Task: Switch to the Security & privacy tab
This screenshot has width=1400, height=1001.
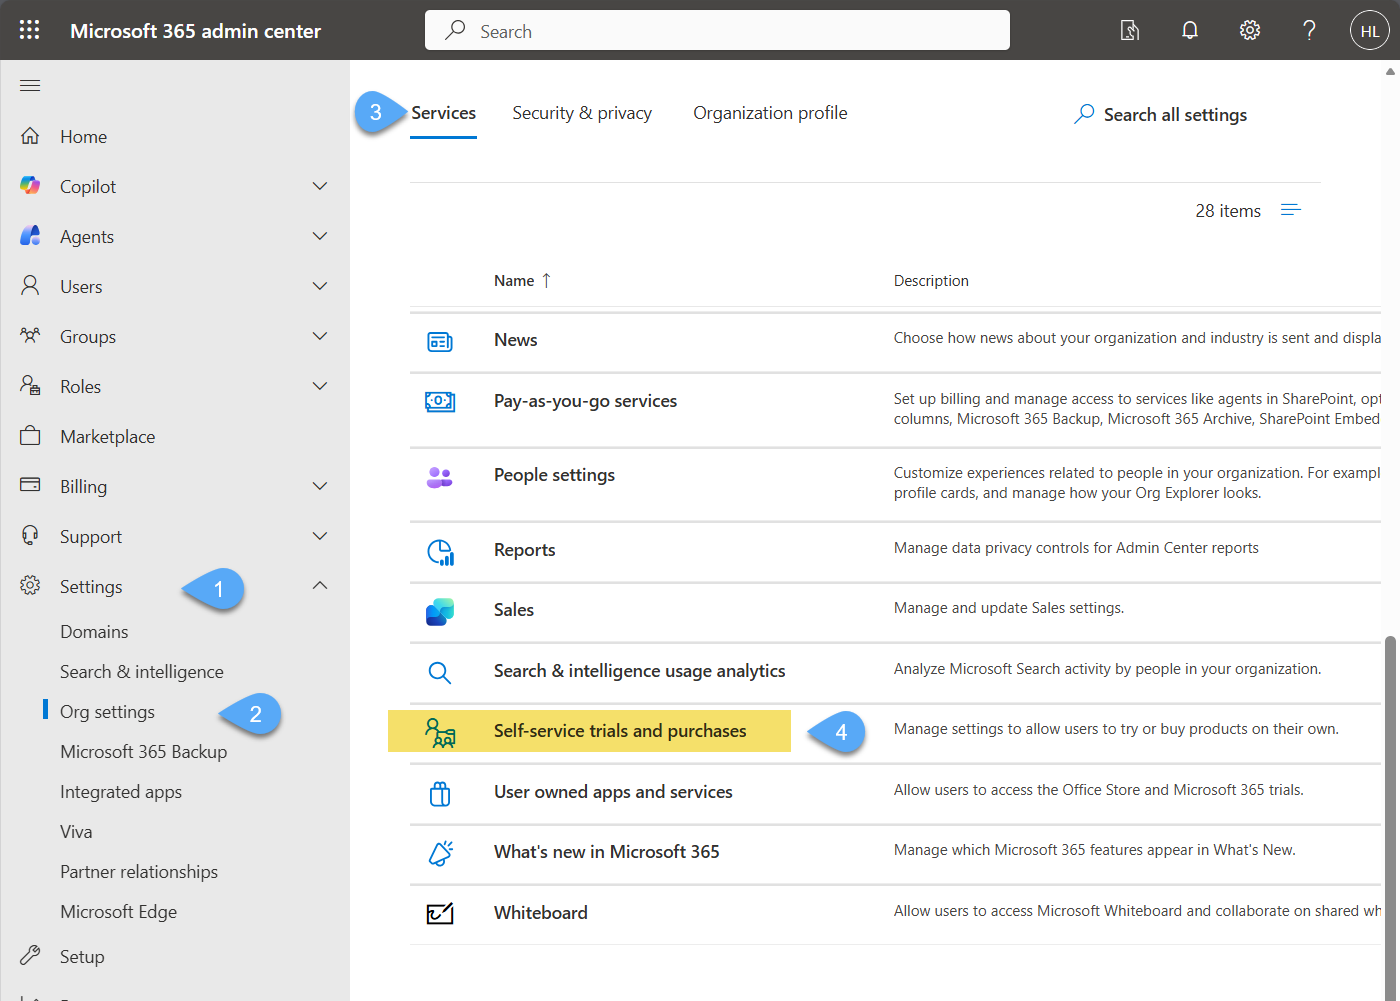Action: 582,113
